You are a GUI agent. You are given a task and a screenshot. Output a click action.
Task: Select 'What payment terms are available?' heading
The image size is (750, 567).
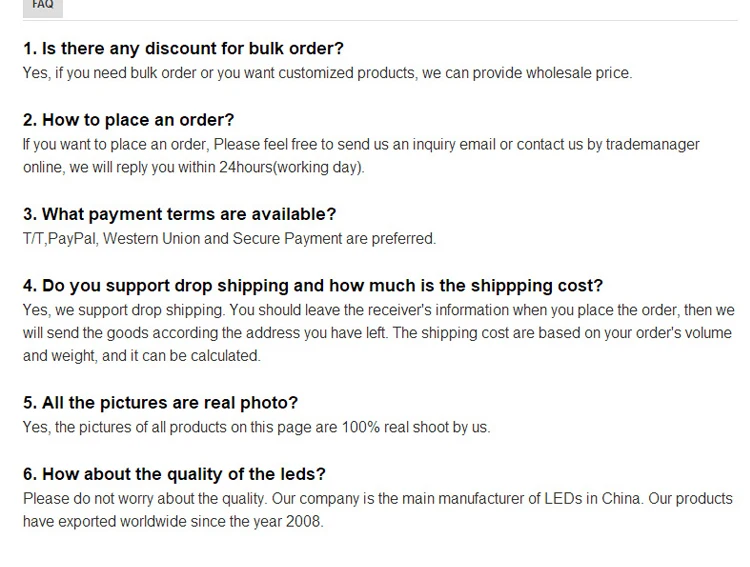coord(179,214)
